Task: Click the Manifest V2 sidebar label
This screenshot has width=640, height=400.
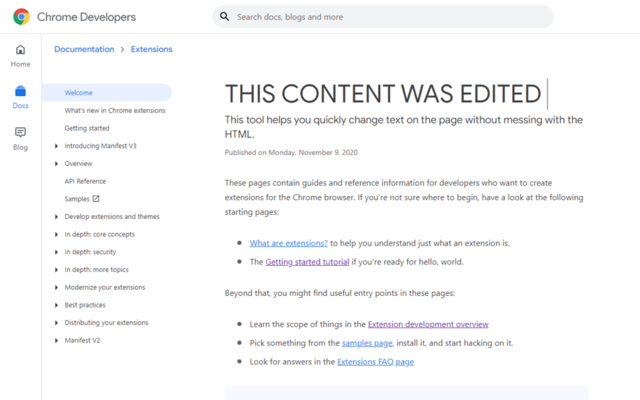Action: click(82, 340)
